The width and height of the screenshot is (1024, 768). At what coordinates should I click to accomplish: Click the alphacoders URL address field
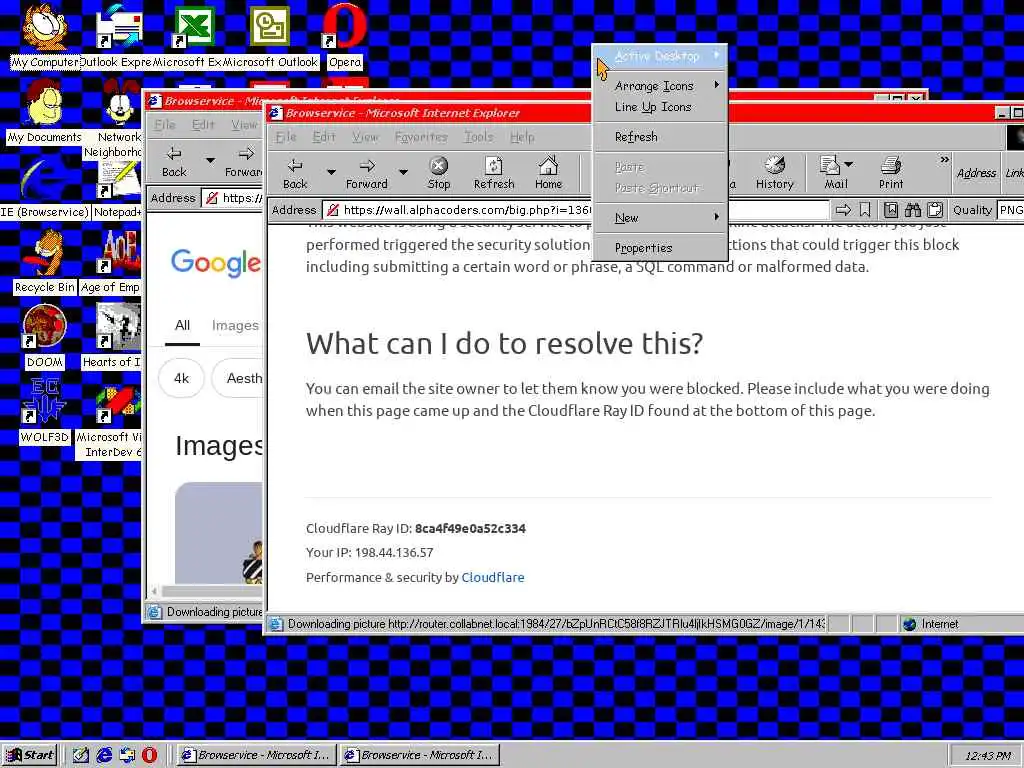[578, 210]
